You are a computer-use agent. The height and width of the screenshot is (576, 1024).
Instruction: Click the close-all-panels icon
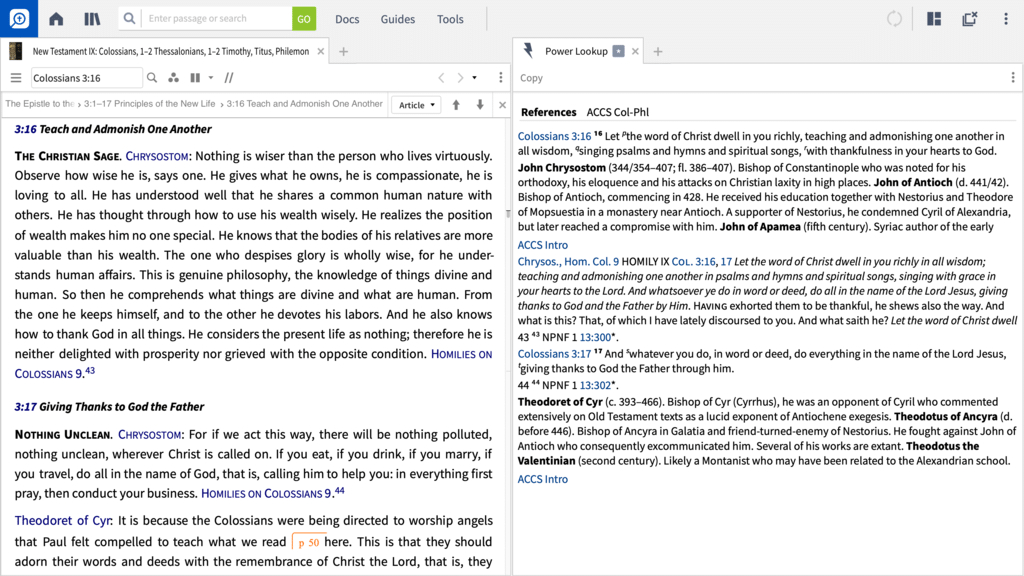(970, 19)
